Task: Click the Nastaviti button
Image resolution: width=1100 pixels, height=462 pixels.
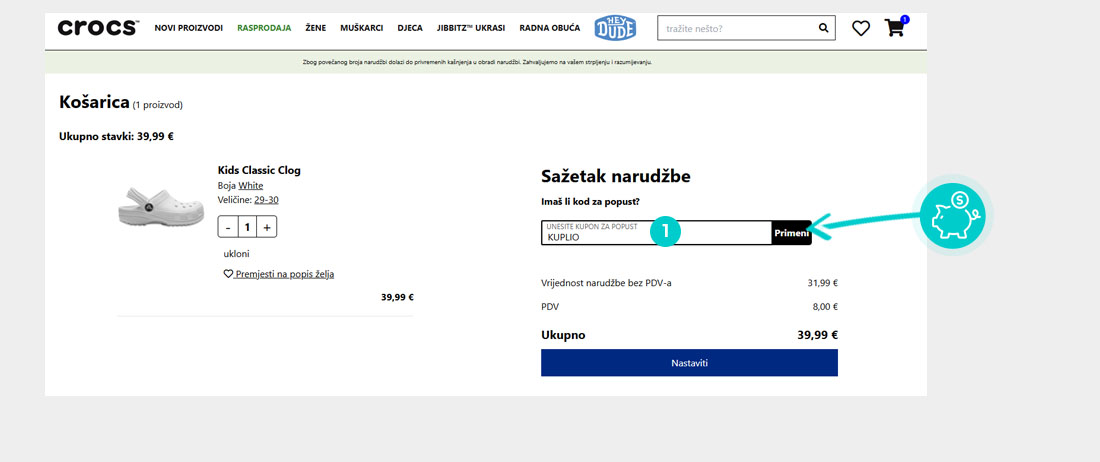Action: 689,363
